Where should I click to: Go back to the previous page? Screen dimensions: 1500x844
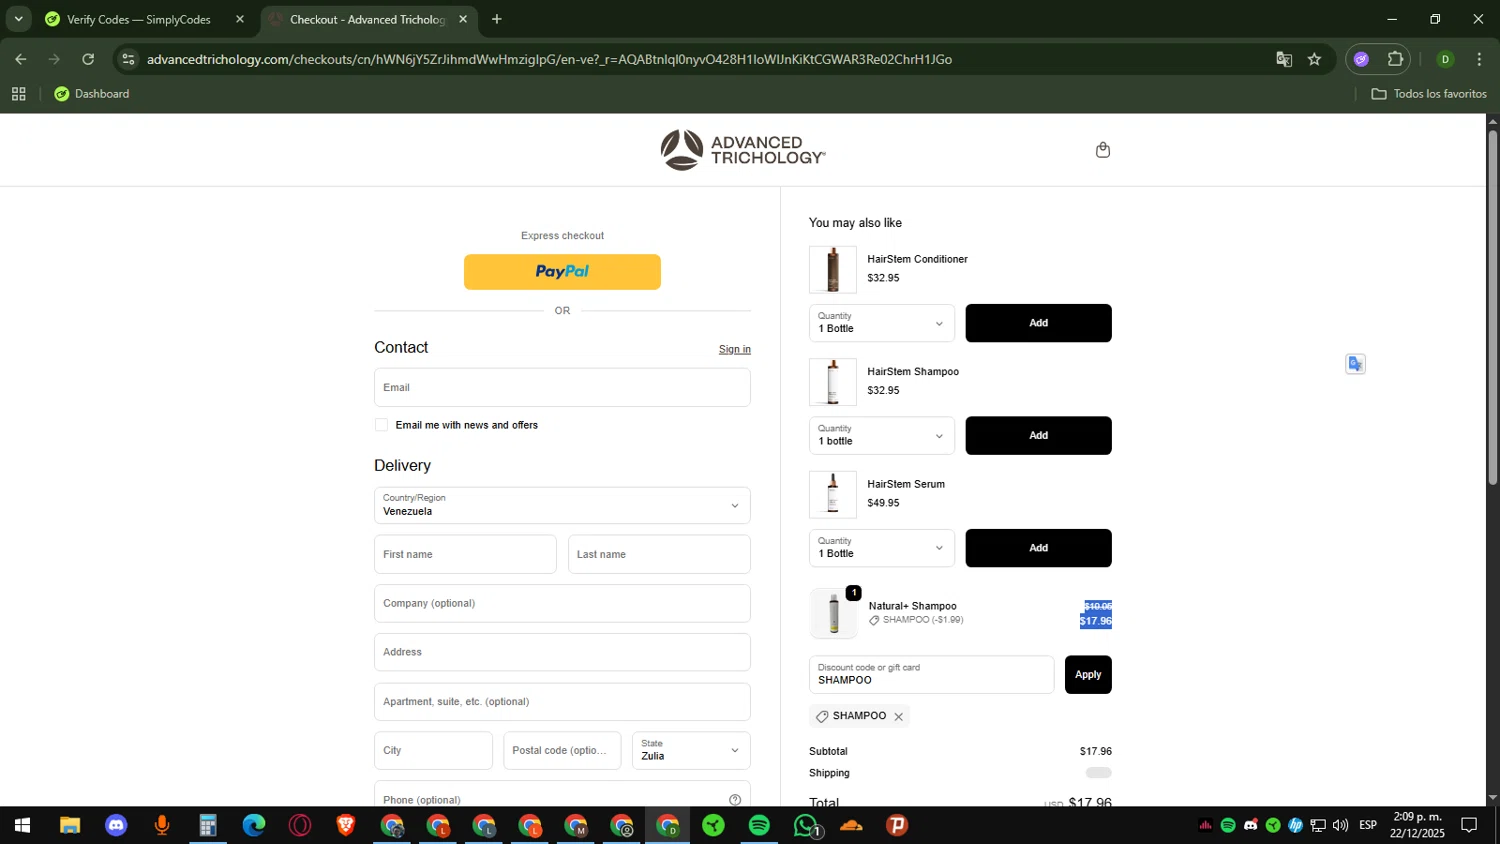[21, 59]
